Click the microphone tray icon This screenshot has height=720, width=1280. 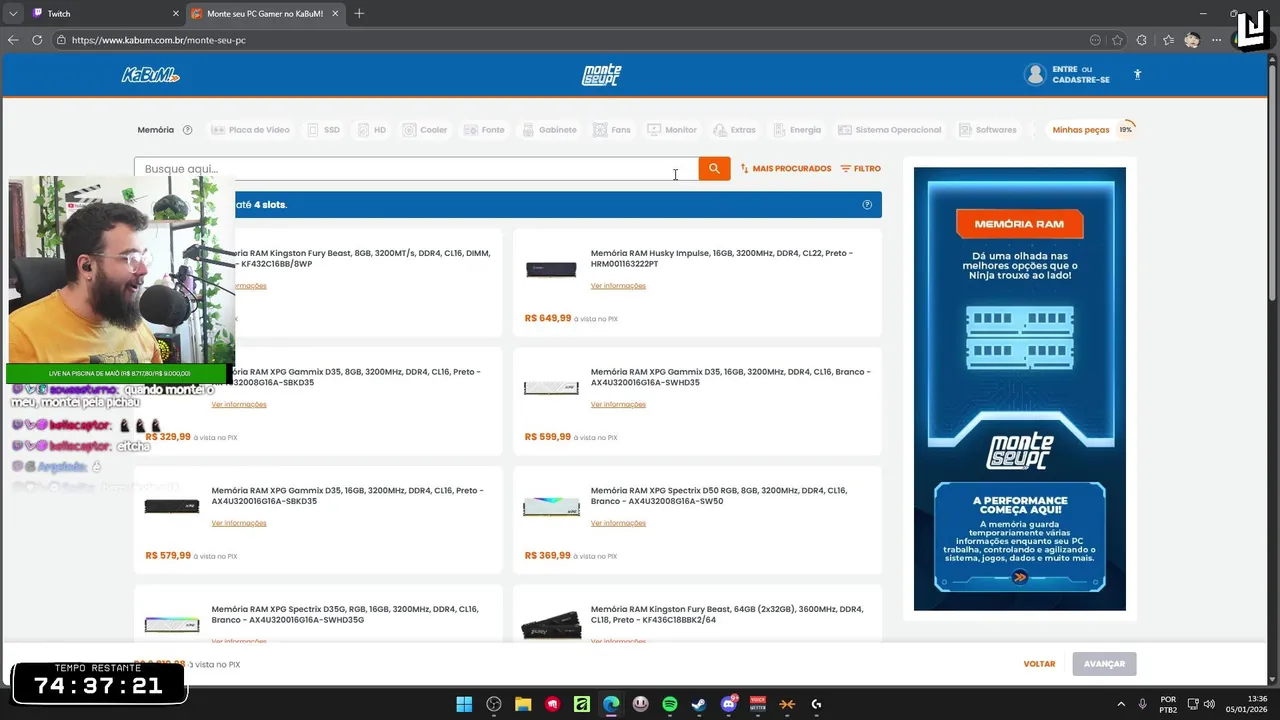pyautogui.click(x=1142, y=704)
